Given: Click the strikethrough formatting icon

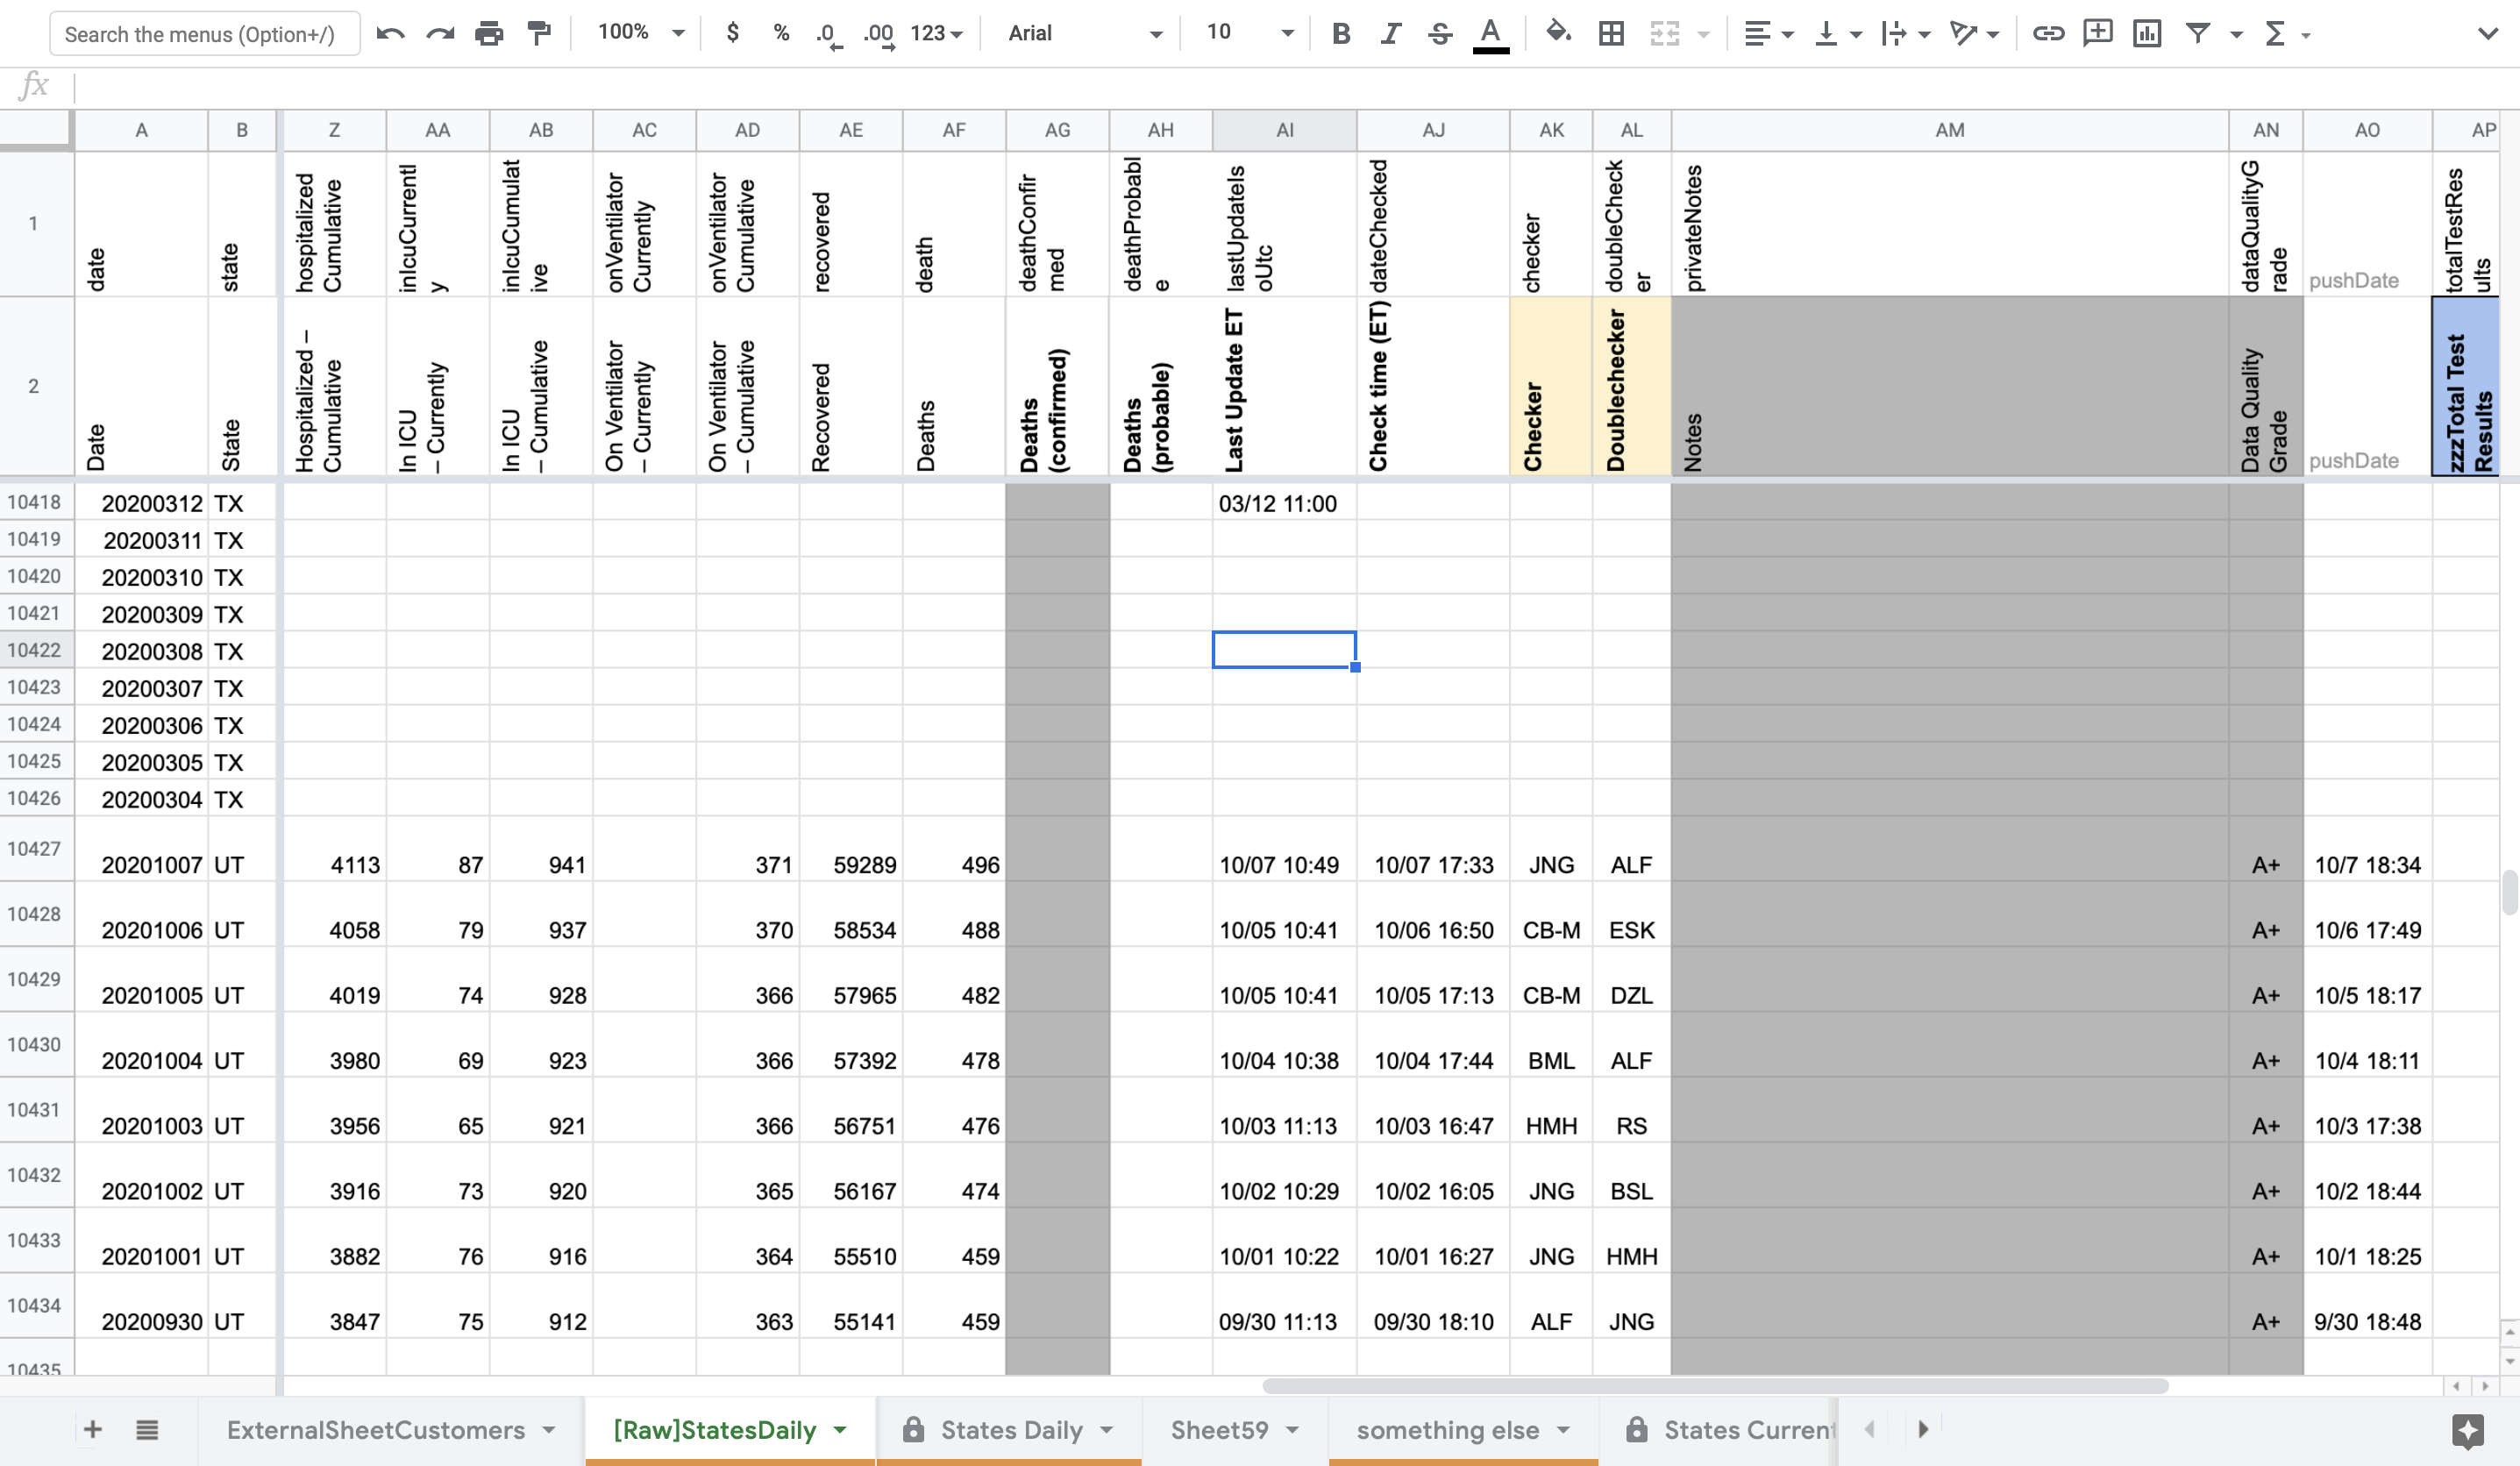Looking at the screenshot, I should pos(1440,33).
